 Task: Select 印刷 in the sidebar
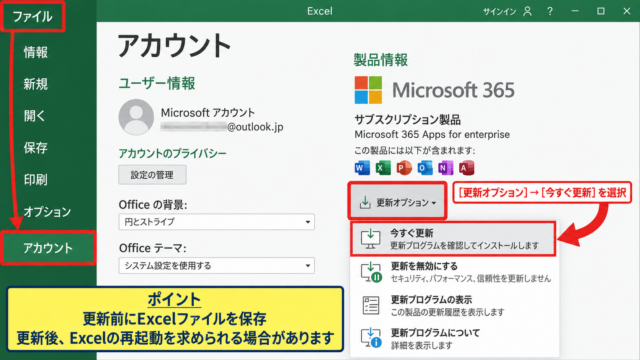point(36,180)
